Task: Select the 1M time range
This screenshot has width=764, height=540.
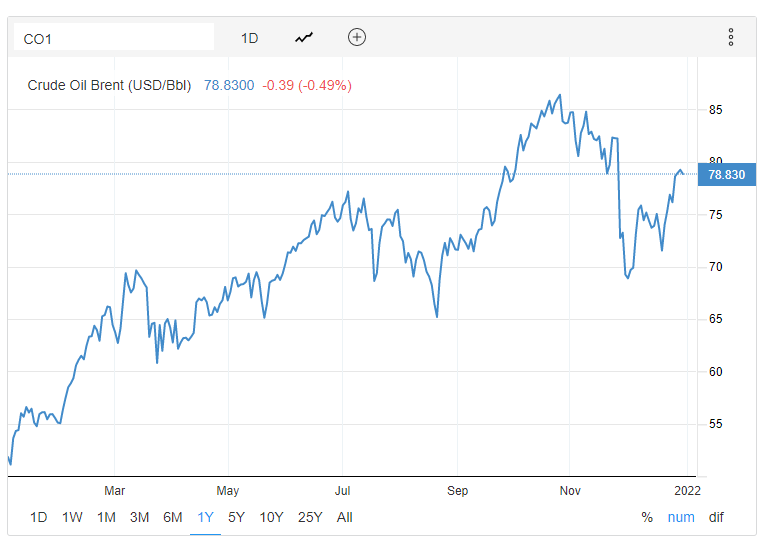Action: coord(106,517)
